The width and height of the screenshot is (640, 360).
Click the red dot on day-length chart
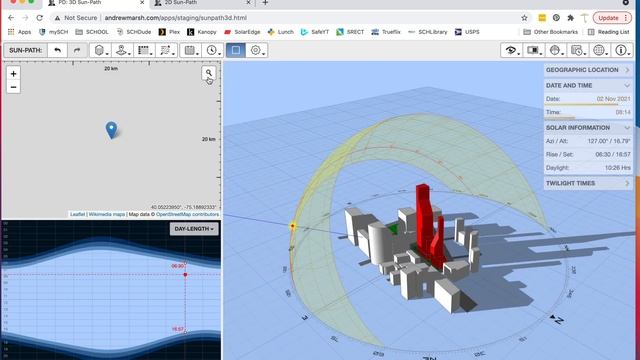[185, 275]
